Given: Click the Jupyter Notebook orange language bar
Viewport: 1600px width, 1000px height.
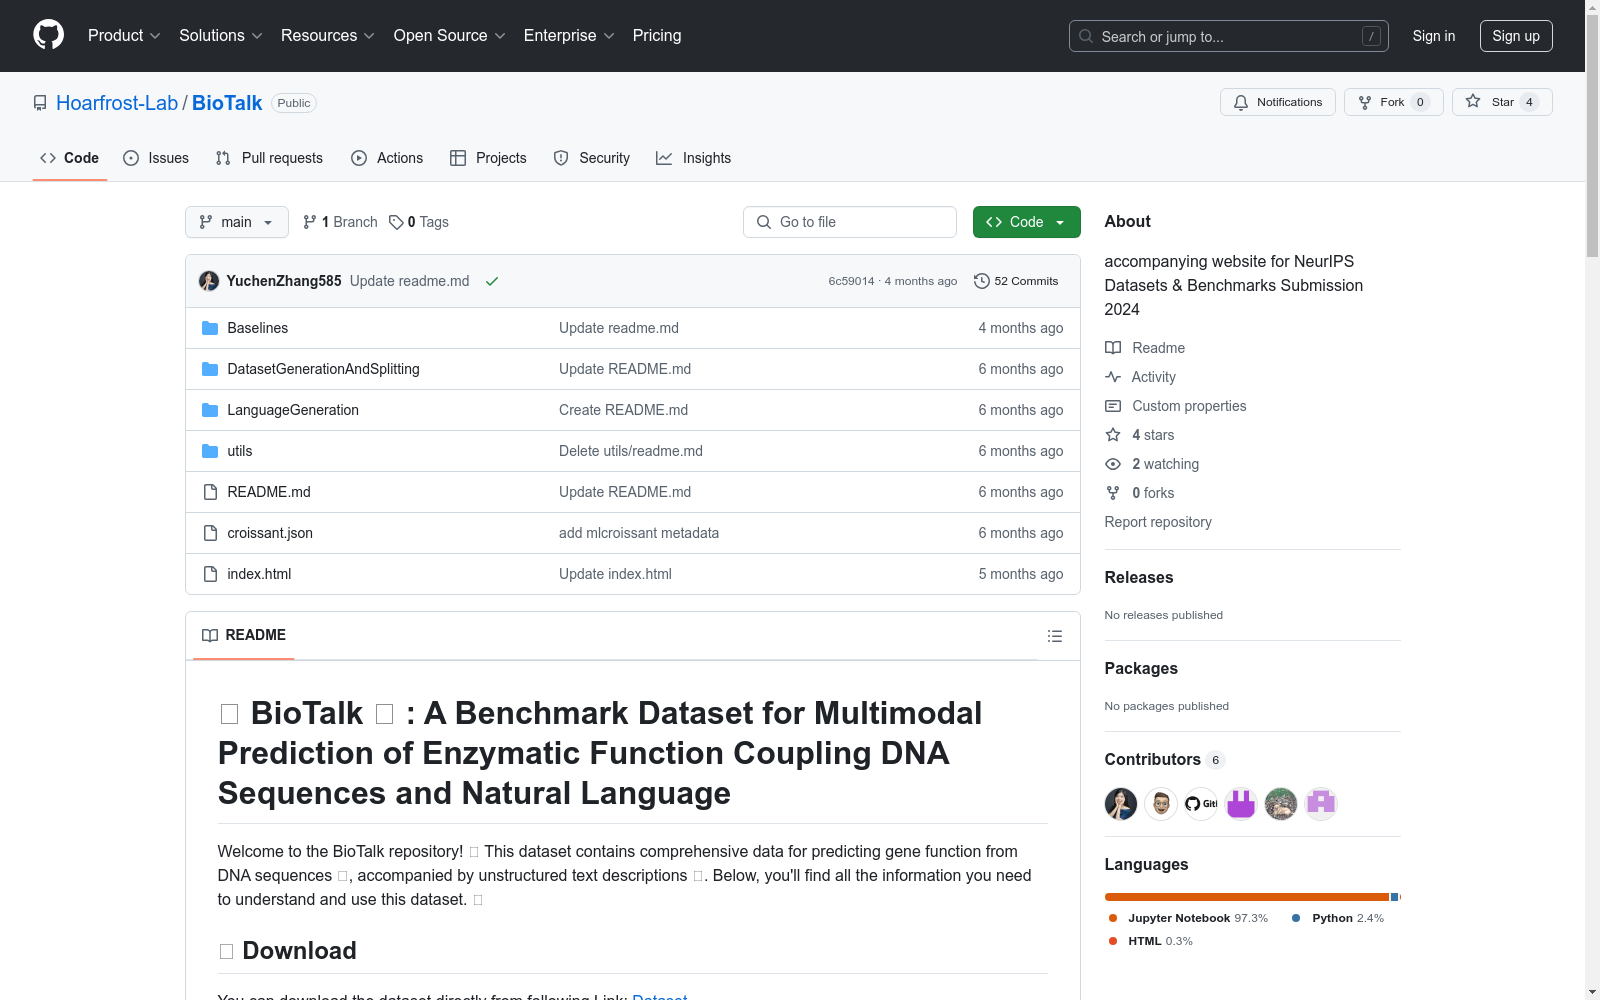Looking at the screenshot, I should click(x=1247, y=897).
